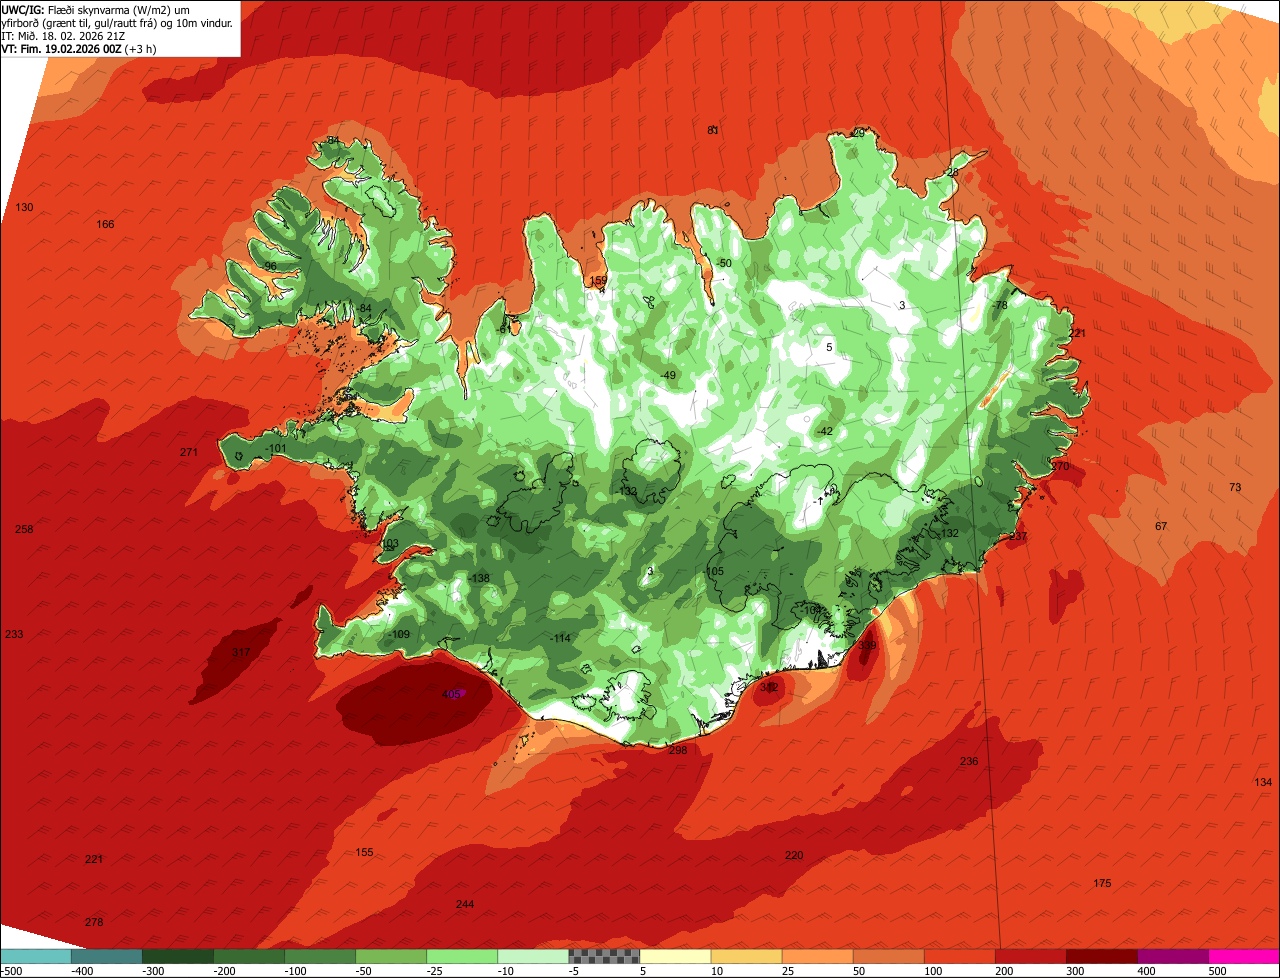Click the title text 'UWC/IG: Flæði skynvarma'
The height and width of the screenshot is (978, 1280).
tap(67, 9)
